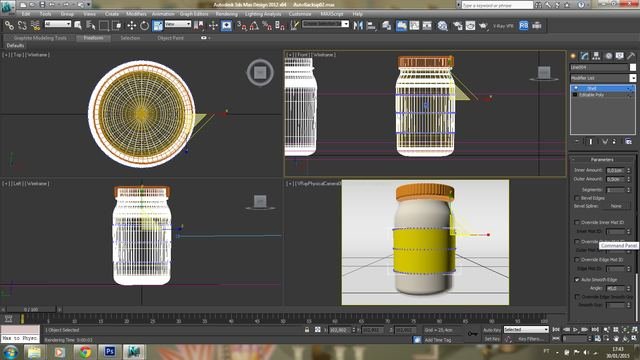Toggle Shell modifier lightbulb in stack
This screenshot has height=360, width=640.
576,88
